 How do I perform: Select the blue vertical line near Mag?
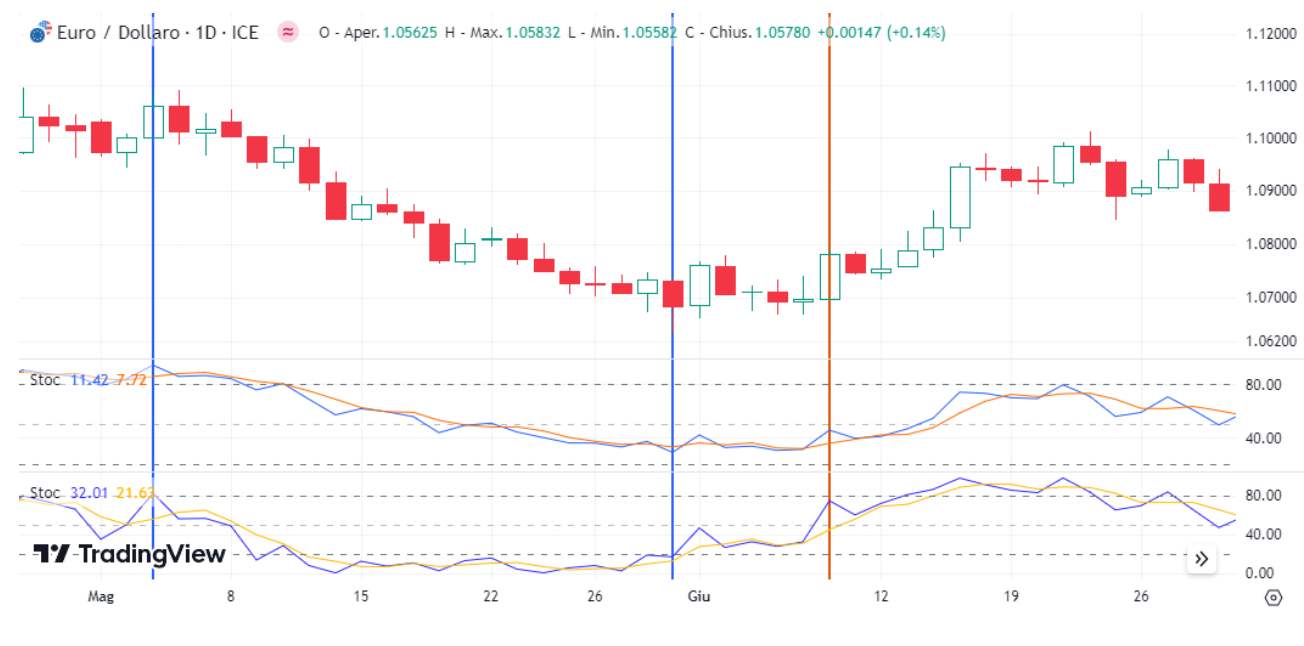click(153, 295)
